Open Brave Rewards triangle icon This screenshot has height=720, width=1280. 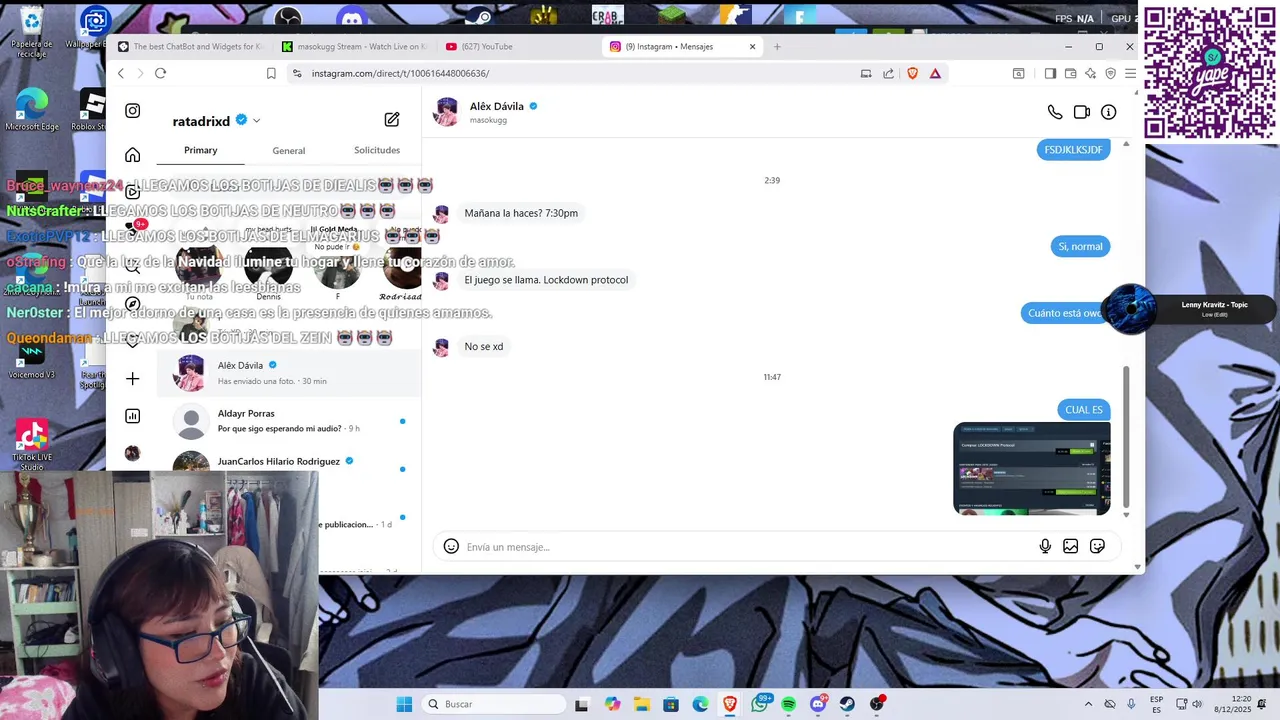point(935,73)
